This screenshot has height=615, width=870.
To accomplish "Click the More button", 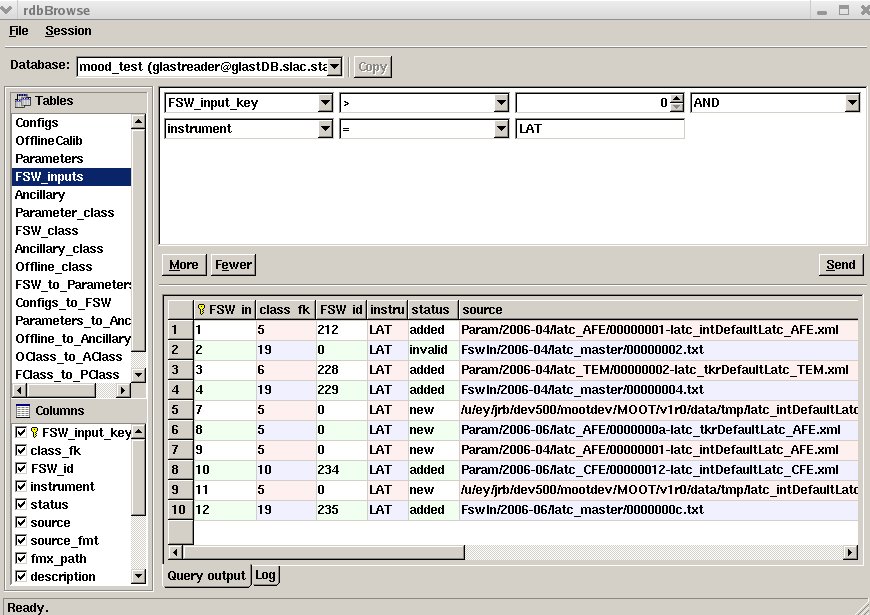I will click(184, 264).
